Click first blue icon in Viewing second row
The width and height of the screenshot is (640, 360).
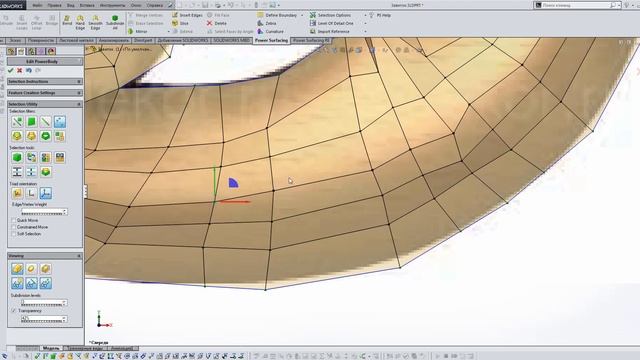(x=17, y=283)
